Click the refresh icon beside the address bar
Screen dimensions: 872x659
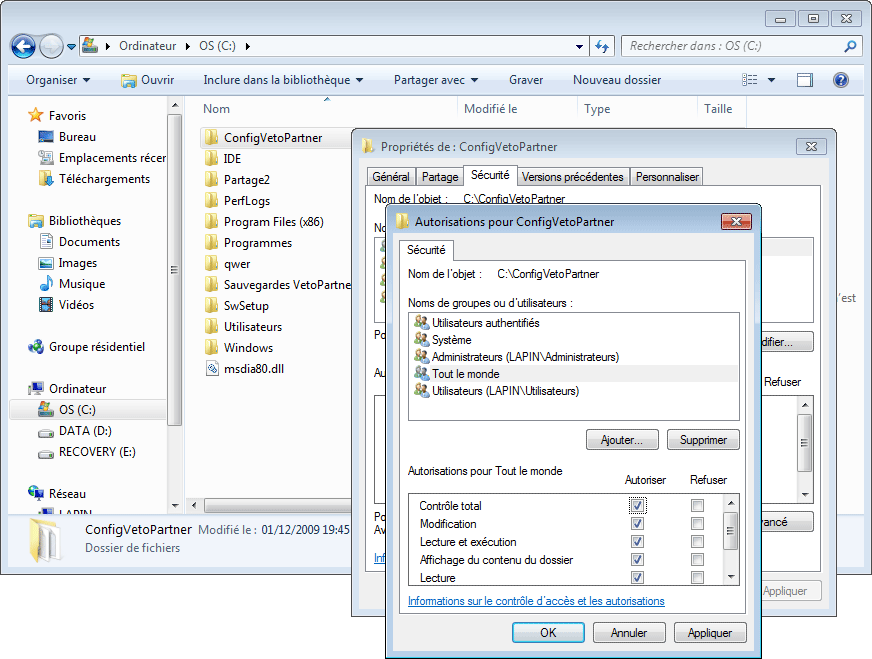(x=601, y=46)
